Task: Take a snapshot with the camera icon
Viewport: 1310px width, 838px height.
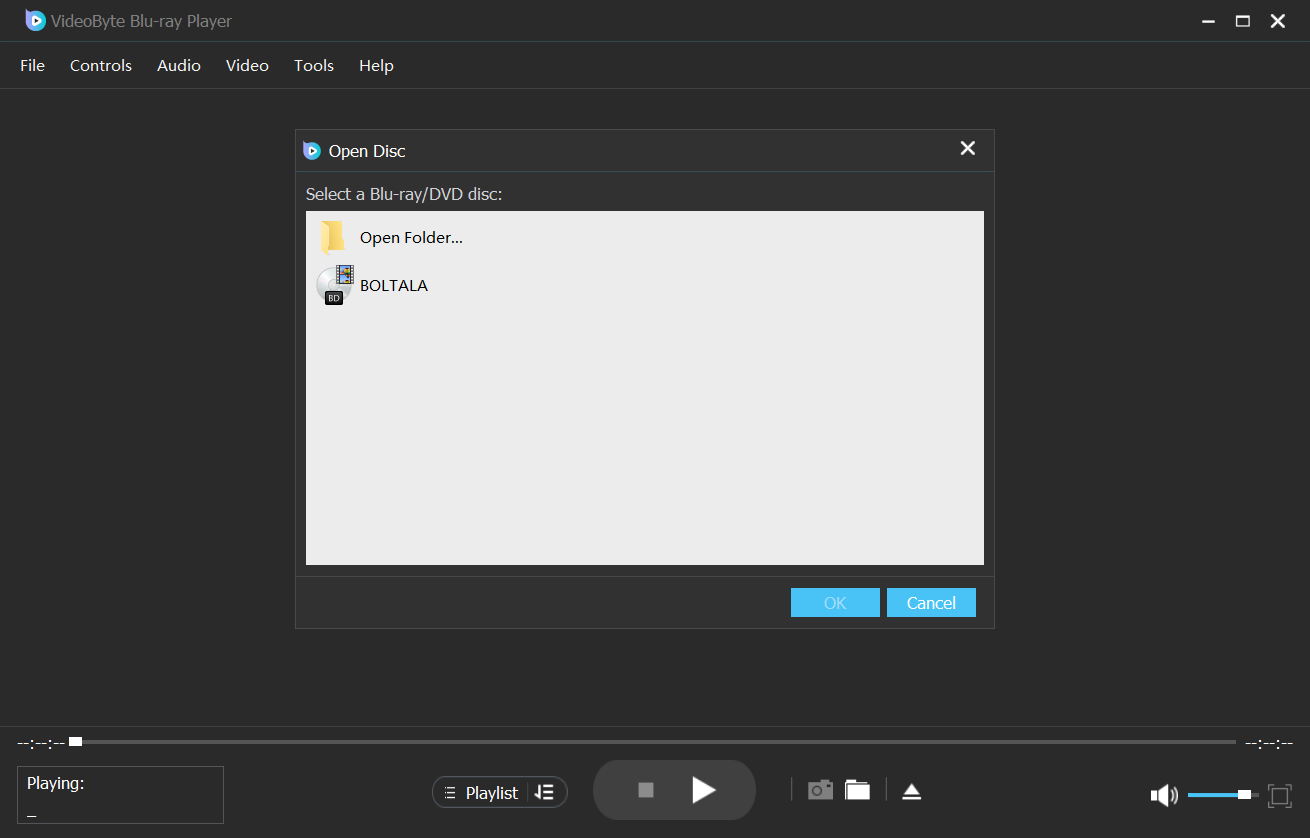Action: click(820, 789)
